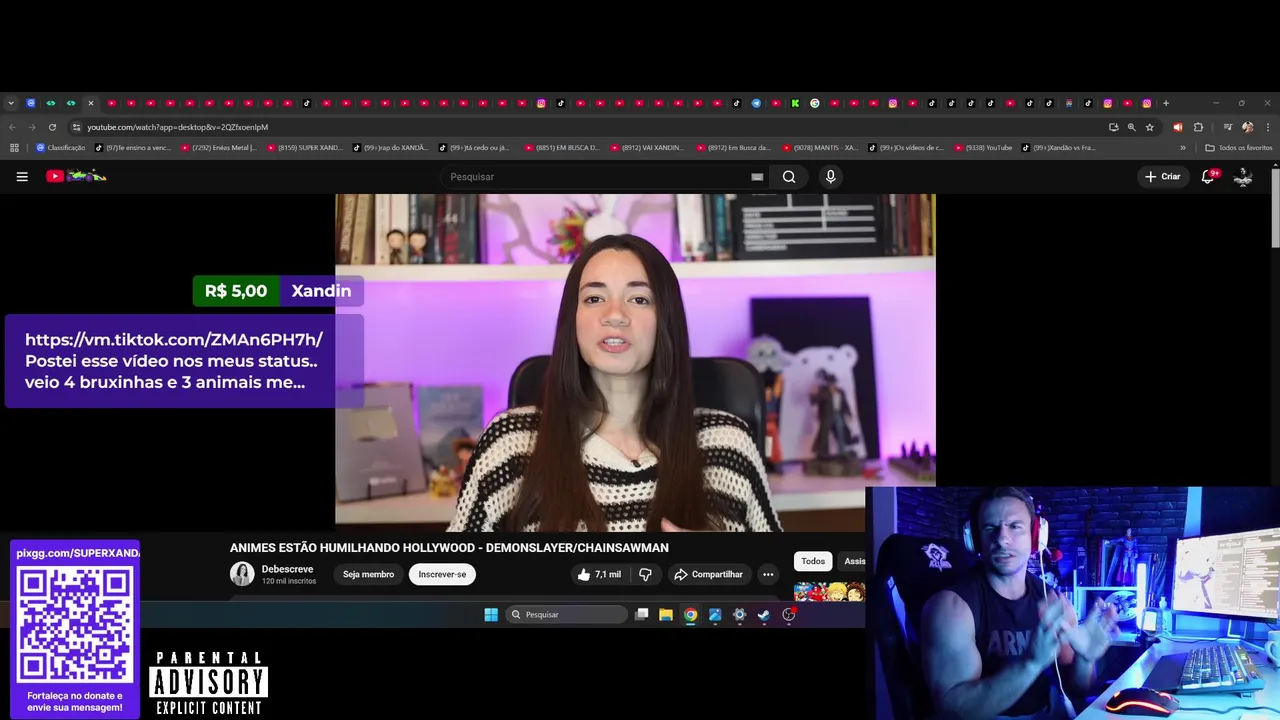View site information icon beside the URL
Screen dimensions: 1280x720
pos(76,127)
